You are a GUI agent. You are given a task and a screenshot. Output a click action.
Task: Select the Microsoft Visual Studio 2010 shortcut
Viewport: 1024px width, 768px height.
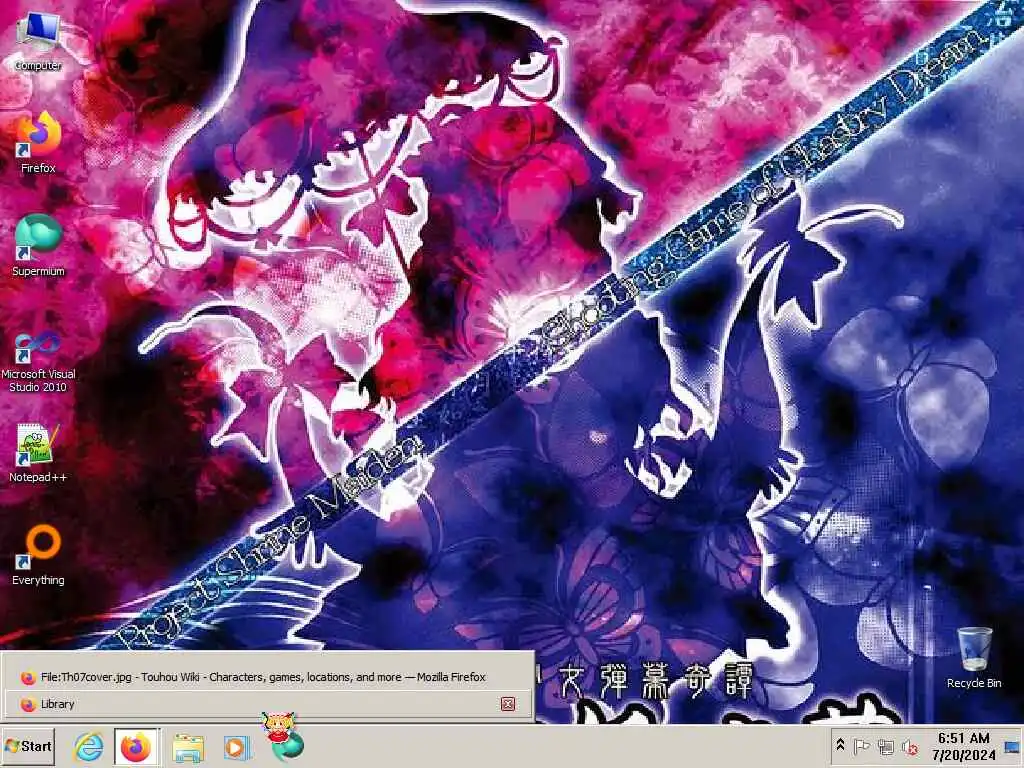click(38, 361)
